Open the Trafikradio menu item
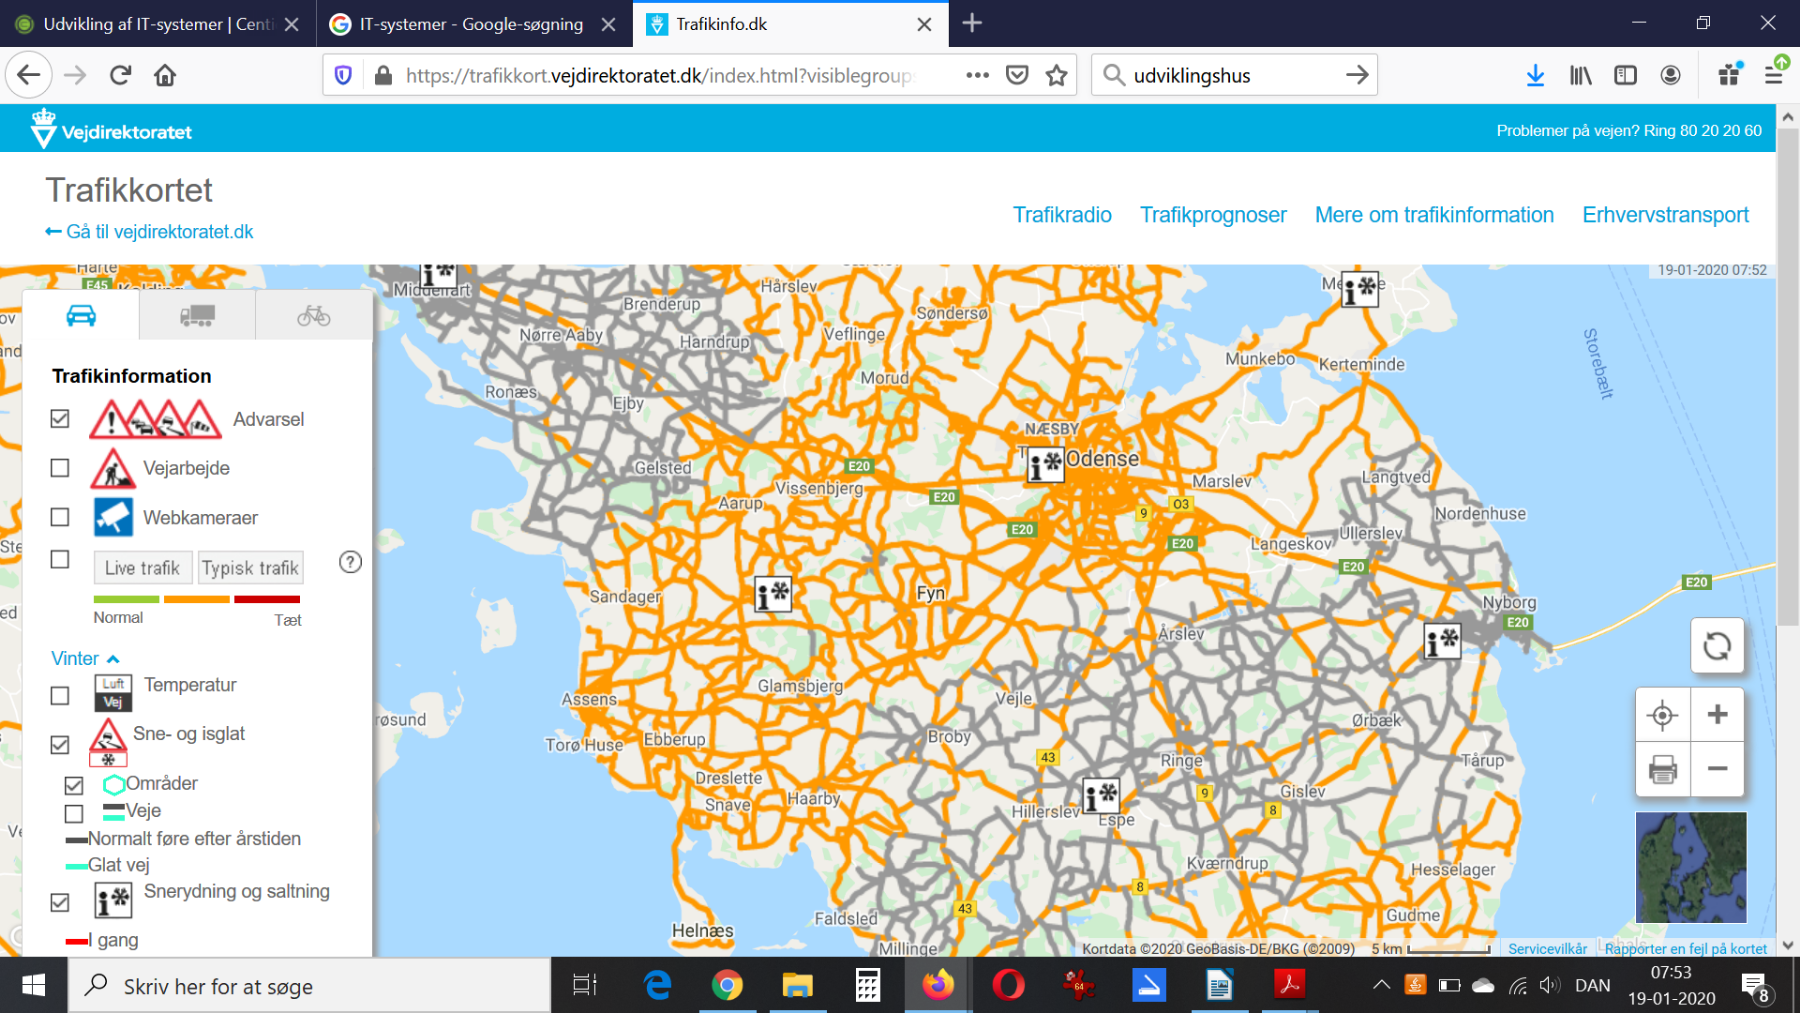This screenshot has width=1800, height=1013. tap(1062, 215)
